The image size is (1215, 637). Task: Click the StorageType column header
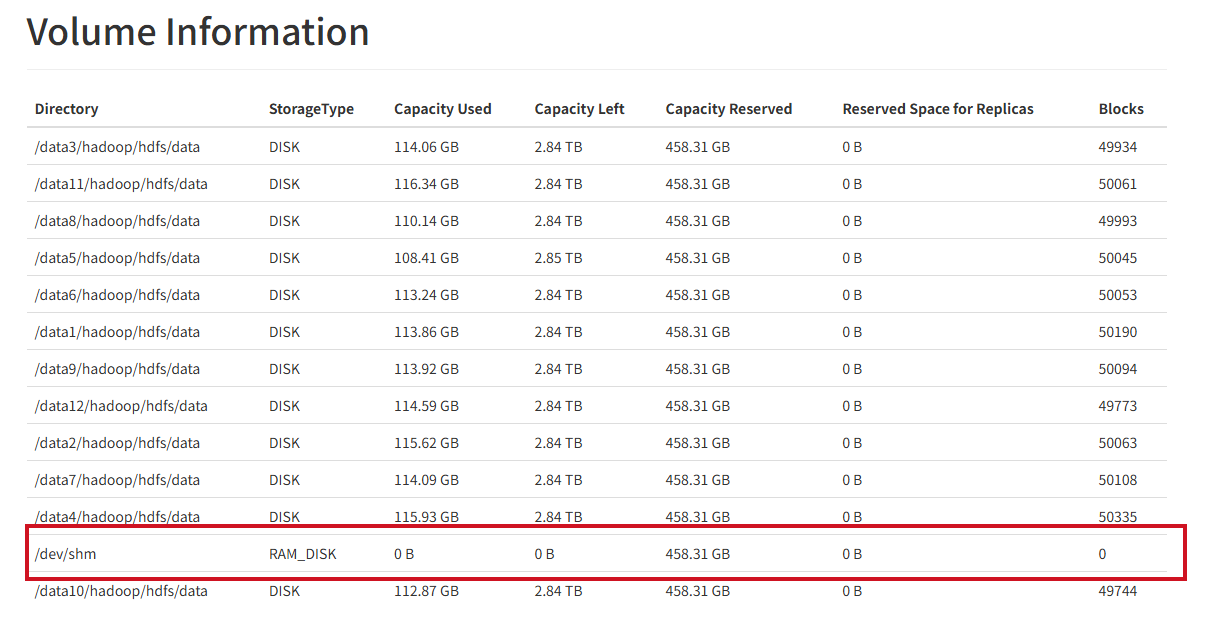point(311,109)
